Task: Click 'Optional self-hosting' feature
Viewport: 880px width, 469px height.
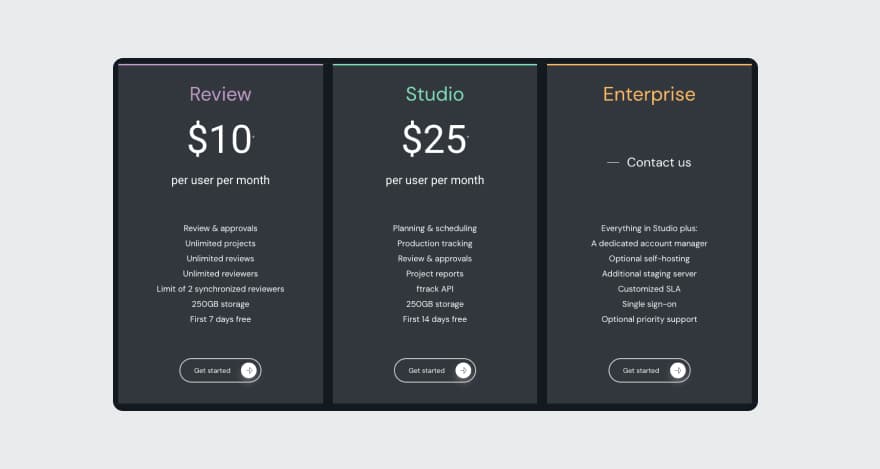Action: [x=649, y=259]
